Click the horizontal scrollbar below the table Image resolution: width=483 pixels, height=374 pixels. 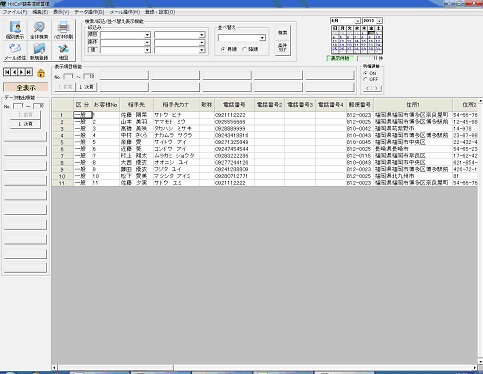[x=265, y=368]
